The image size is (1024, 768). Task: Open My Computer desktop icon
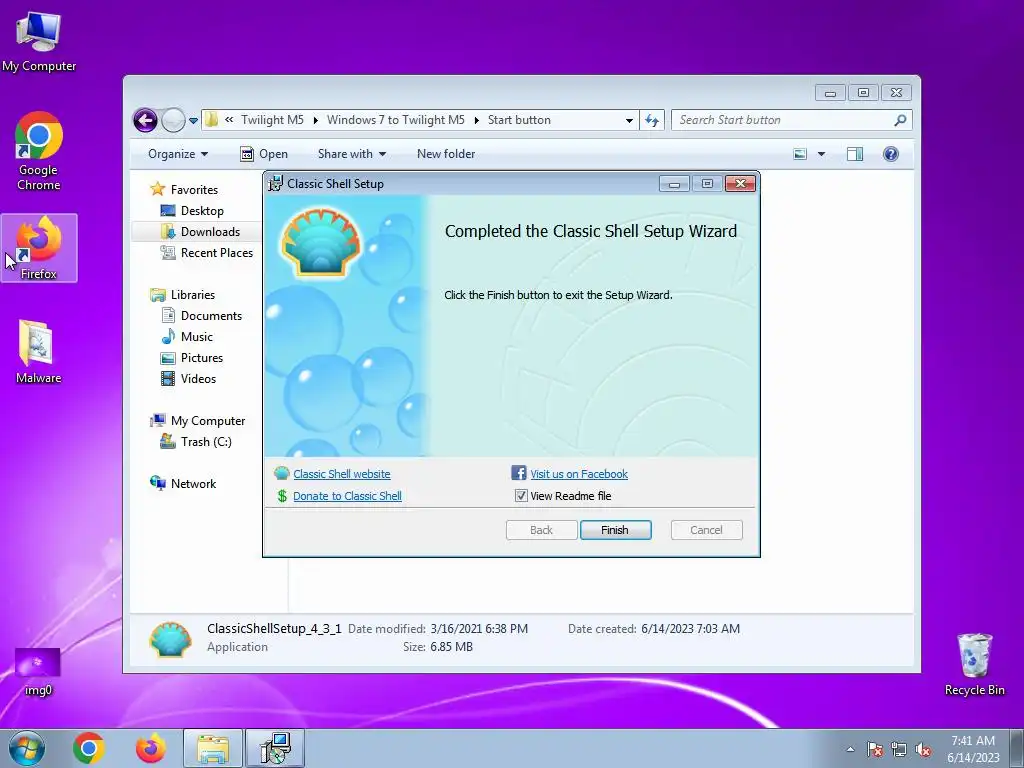[39, 42]
